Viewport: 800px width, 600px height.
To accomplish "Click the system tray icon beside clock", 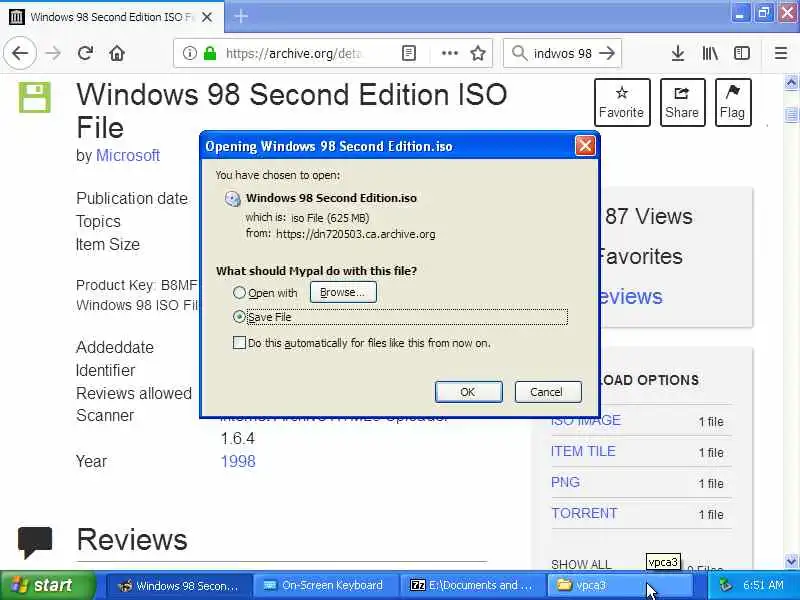I will point(725,585).
